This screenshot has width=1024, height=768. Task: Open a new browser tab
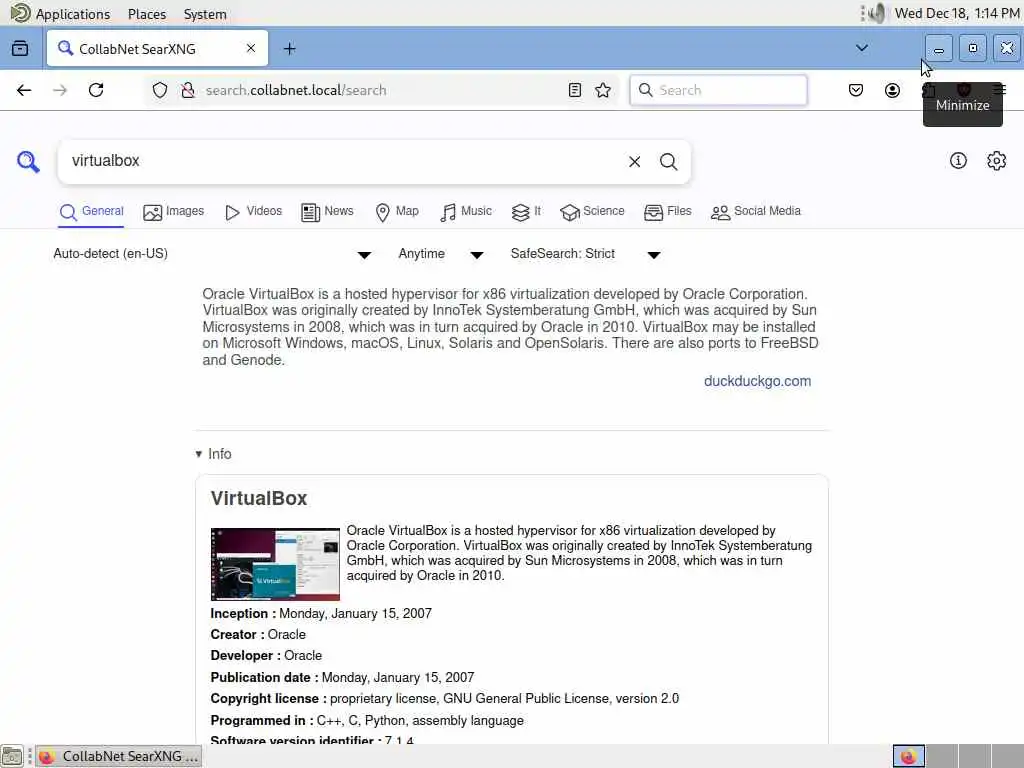[289, 48]
